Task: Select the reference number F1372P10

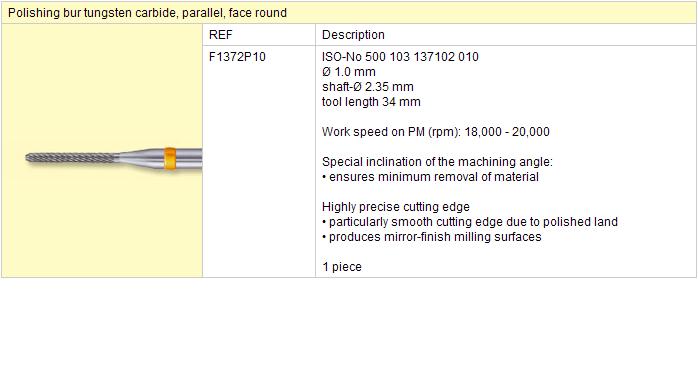Action: coord(237,57)
